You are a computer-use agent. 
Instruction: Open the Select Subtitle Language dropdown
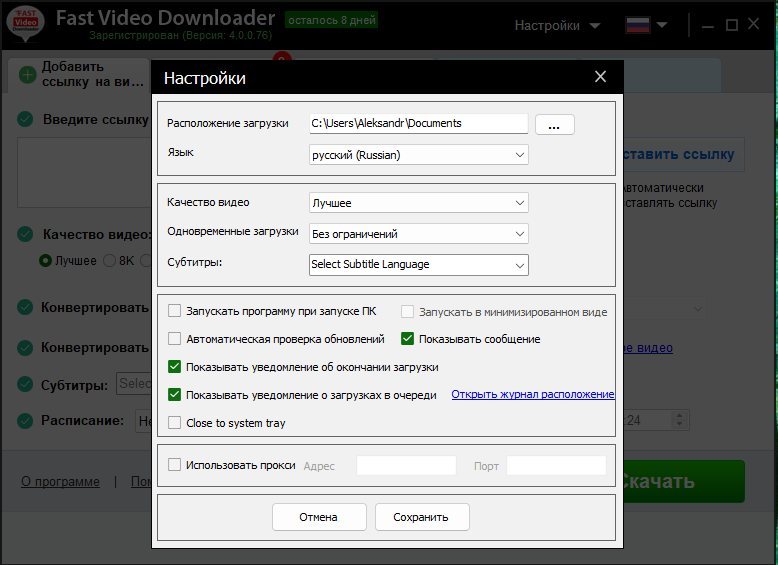tap(419, 264)
